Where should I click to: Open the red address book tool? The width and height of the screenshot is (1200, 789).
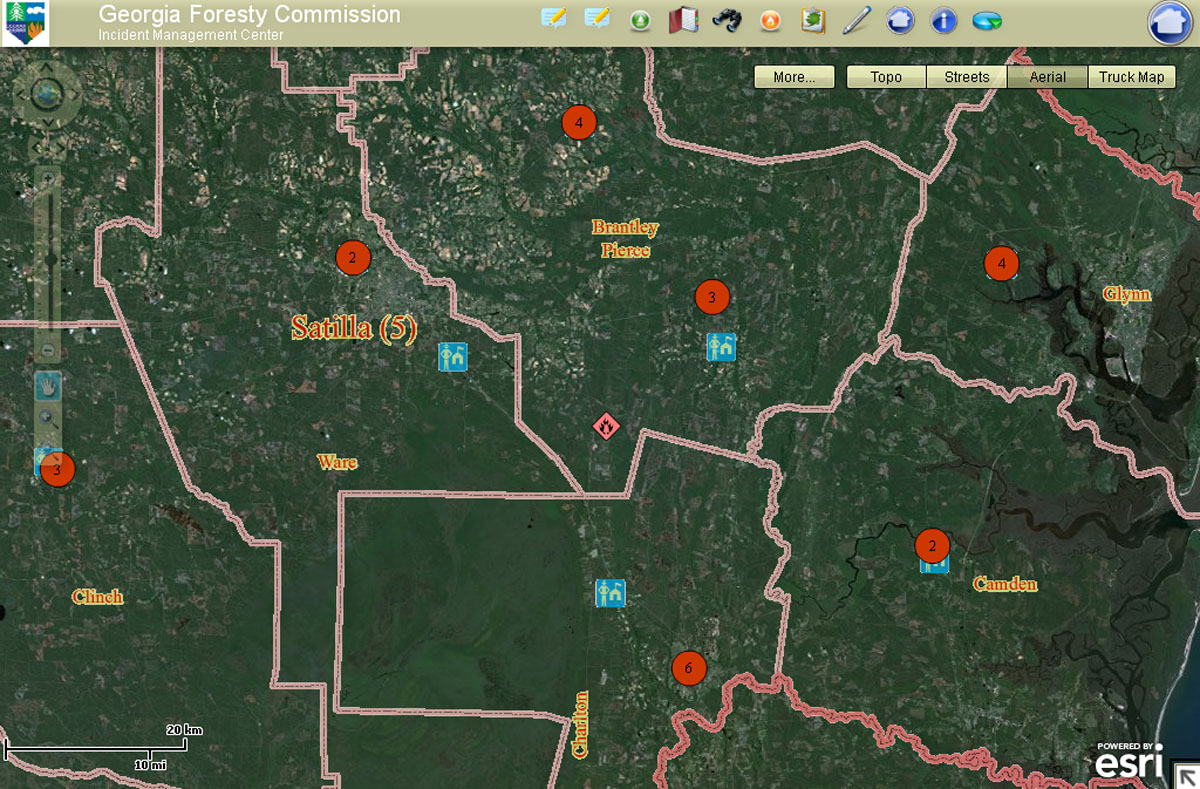coord(683,20)
